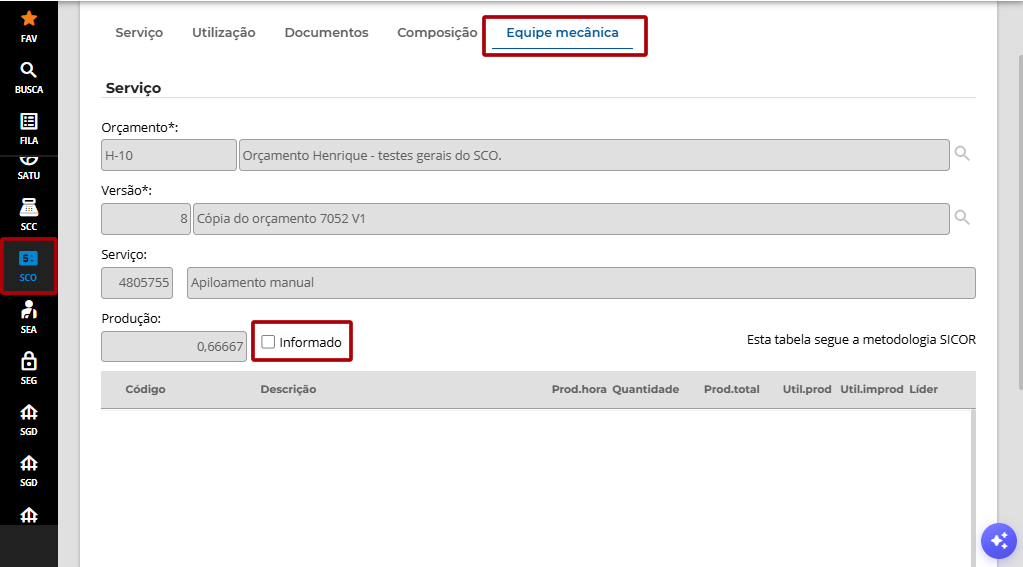
Task: Click the Quantidade column header
Action: [x=645, y=390]
